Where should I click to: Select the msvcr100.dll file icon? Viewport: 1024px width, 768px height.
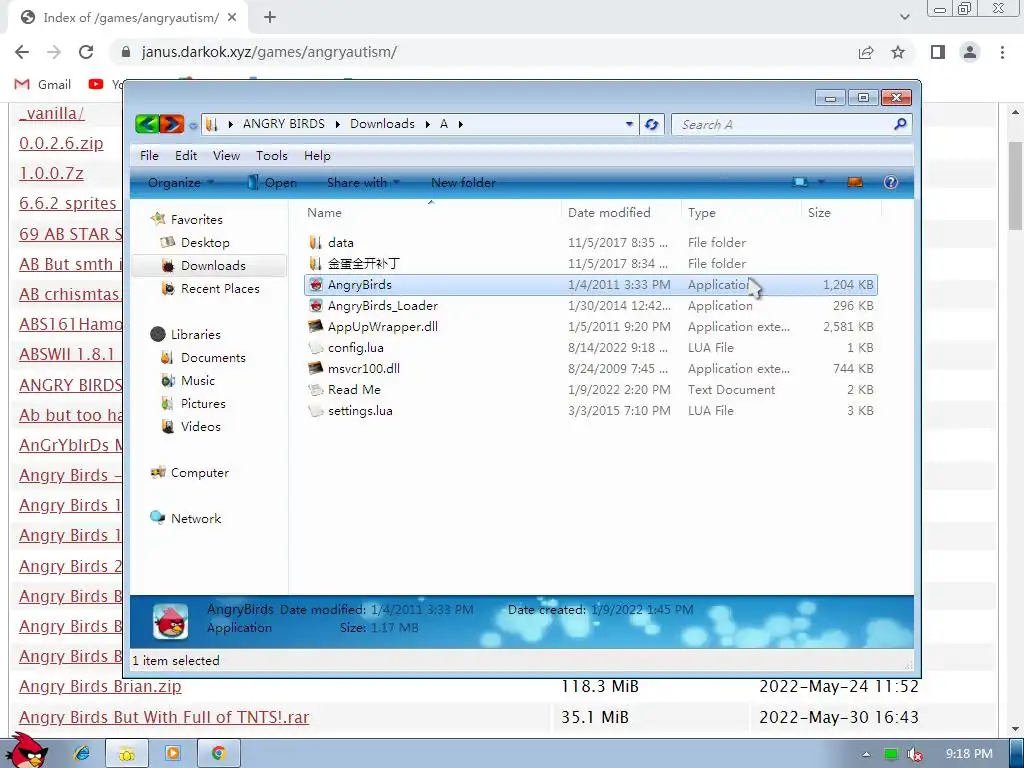point(316,368)
